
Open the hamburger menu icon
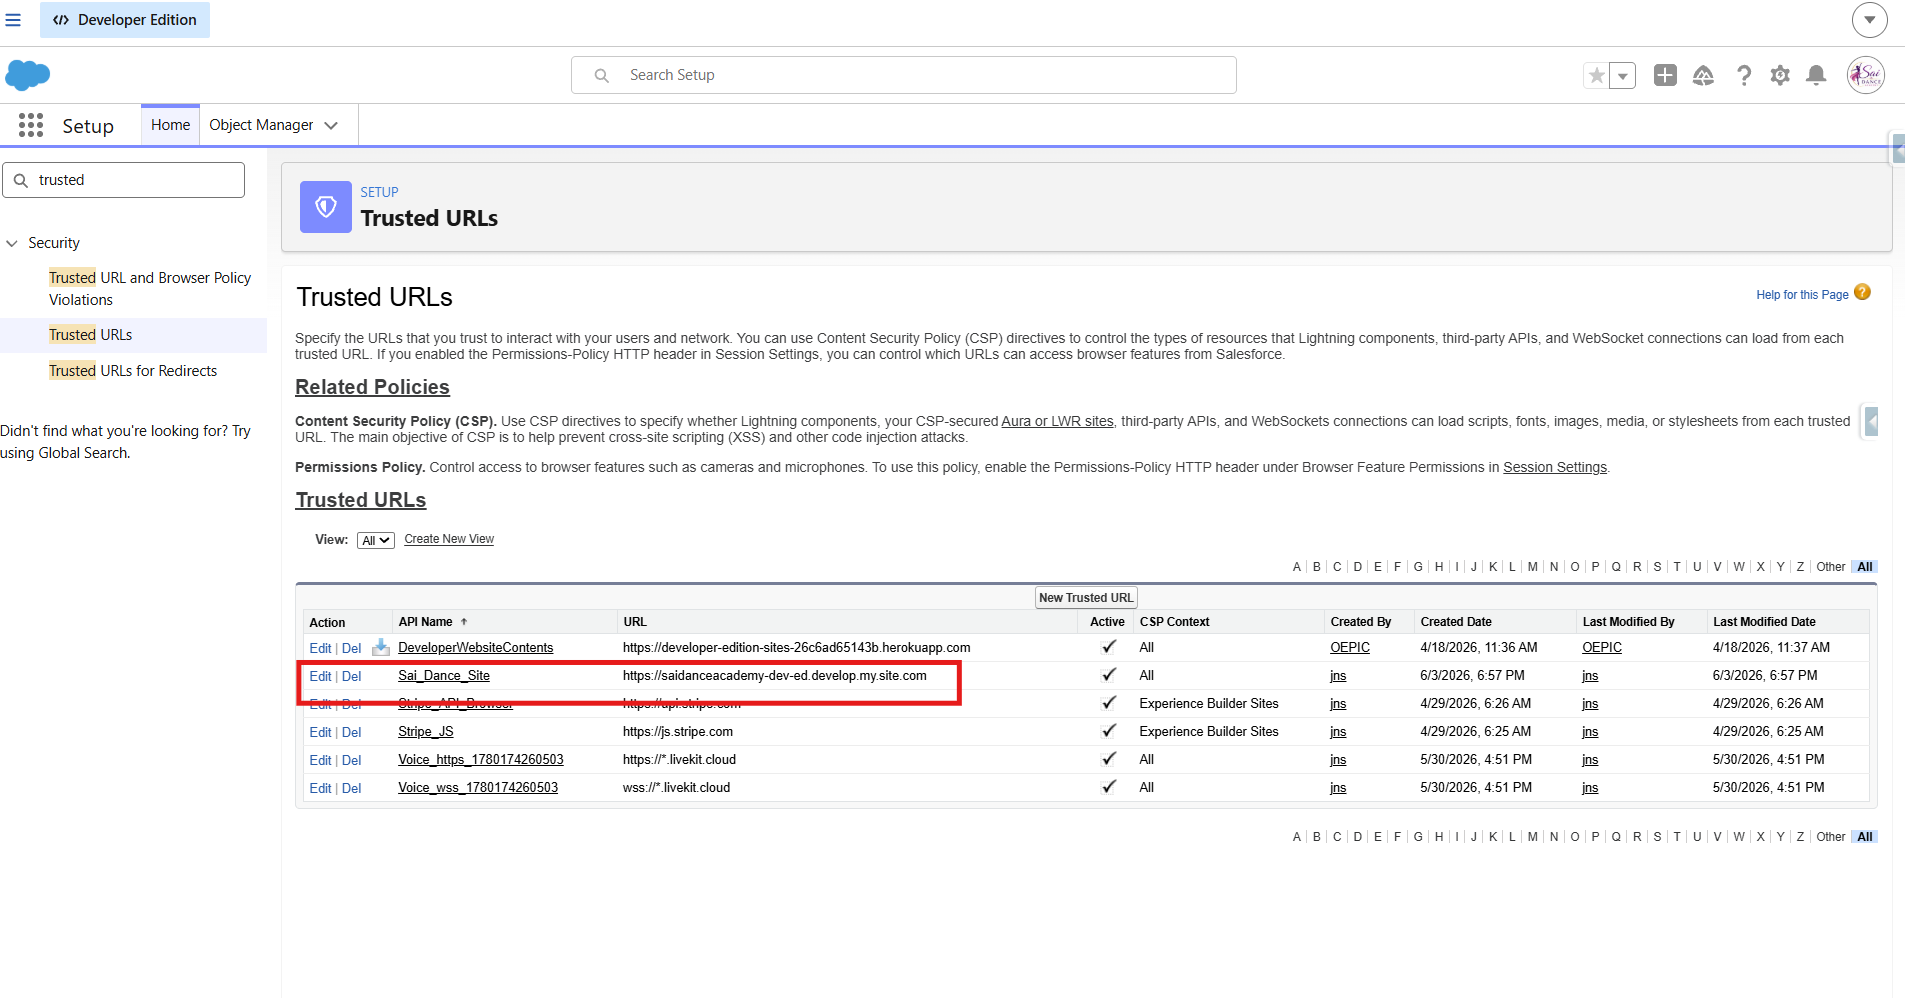tap(13, 20)
